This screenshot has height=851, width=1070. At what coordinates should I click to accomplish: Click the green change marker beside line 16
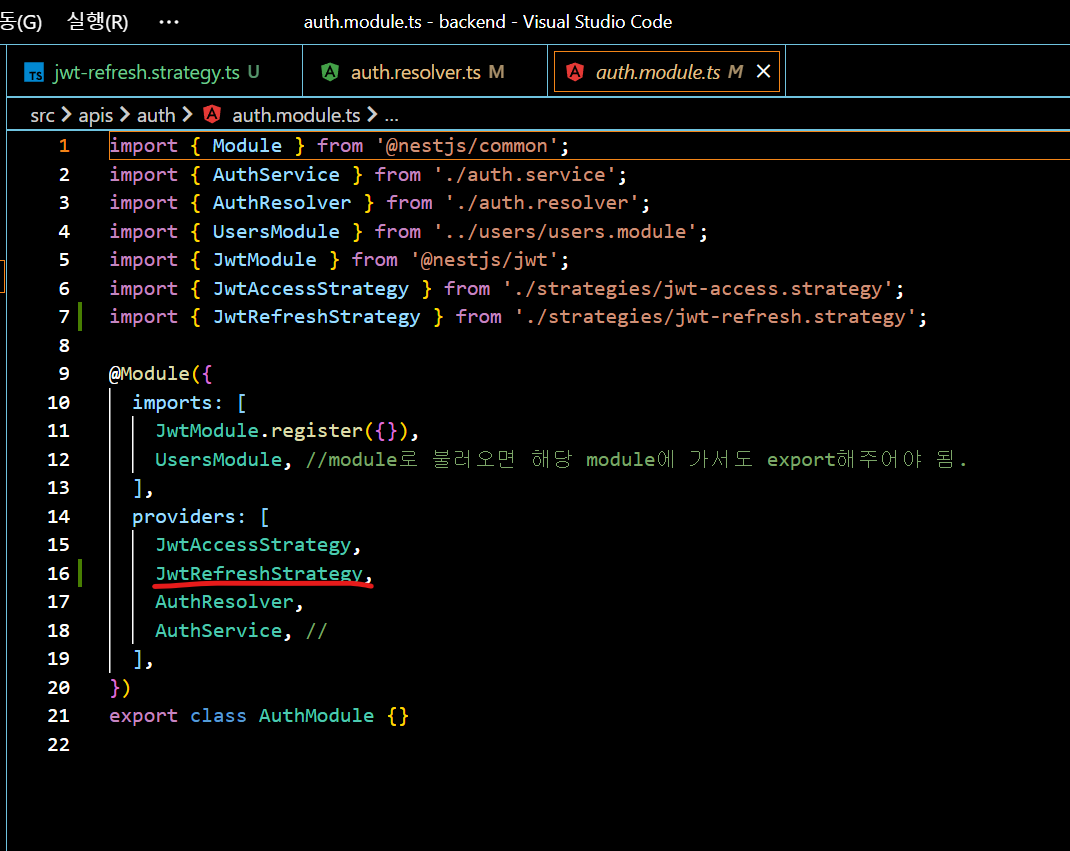81,573
